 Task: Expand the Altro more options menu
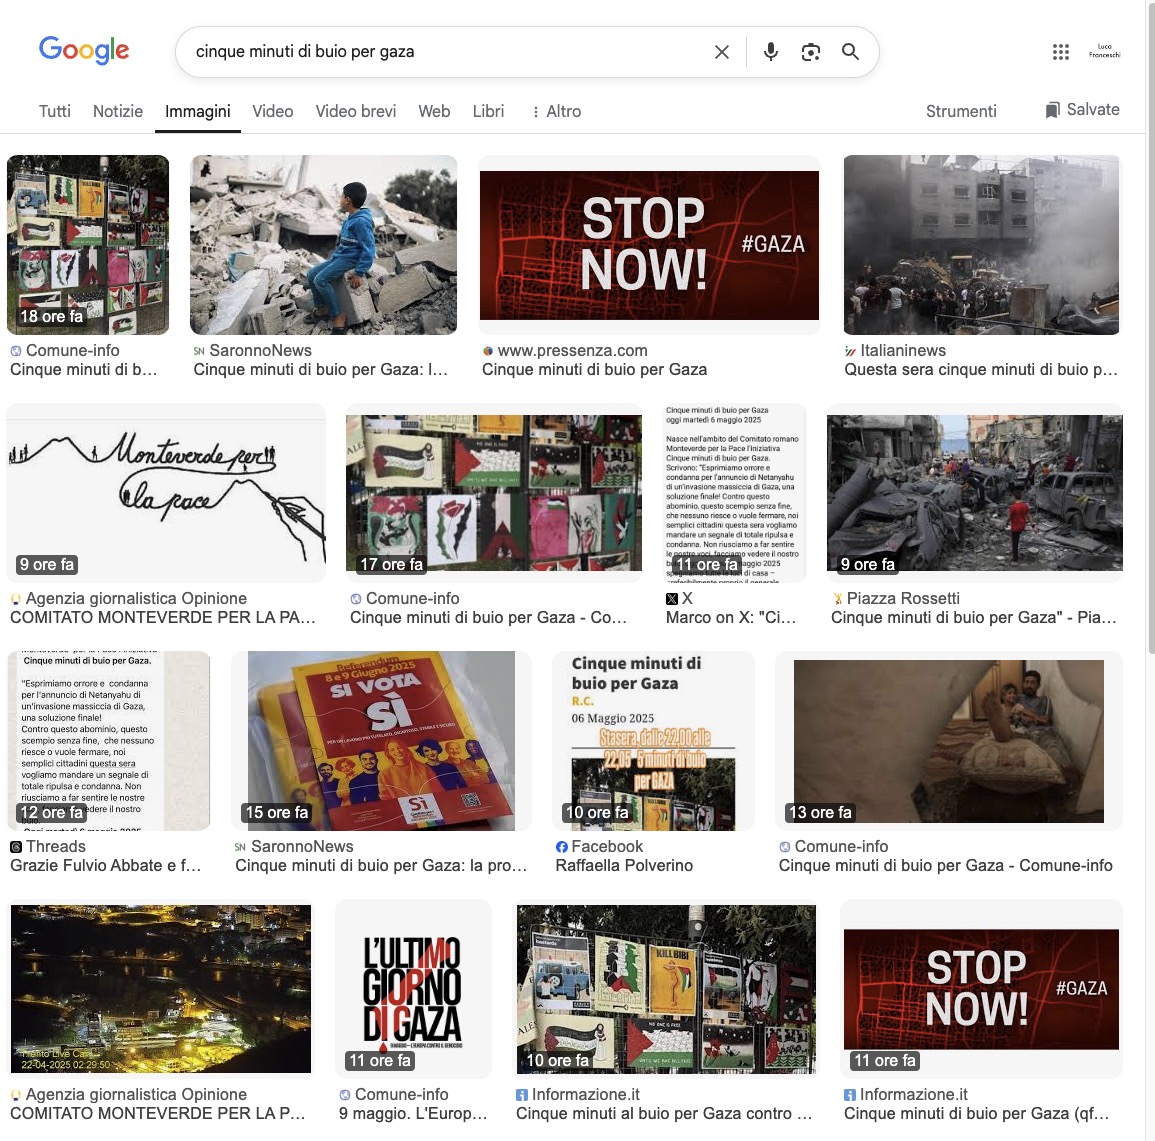pyautogui.click(x=556, y=111)
